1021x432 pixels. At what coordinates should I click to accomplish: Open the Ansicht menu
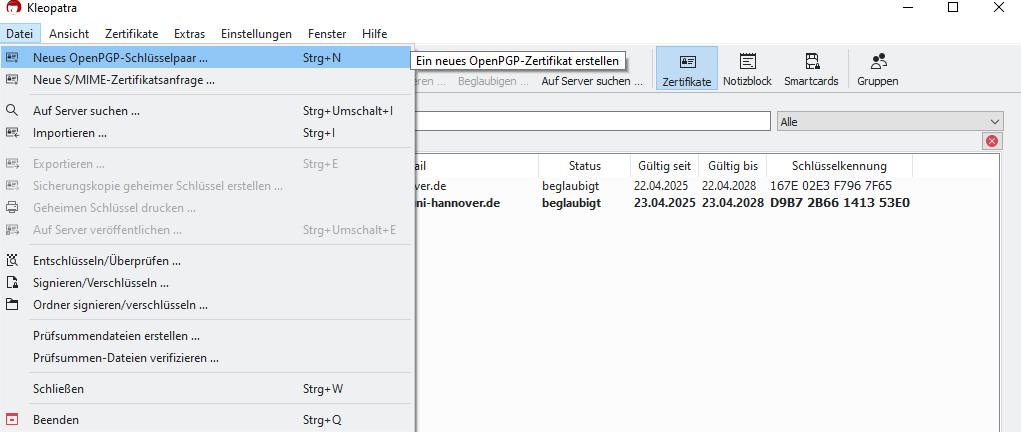tap(69, 34)
